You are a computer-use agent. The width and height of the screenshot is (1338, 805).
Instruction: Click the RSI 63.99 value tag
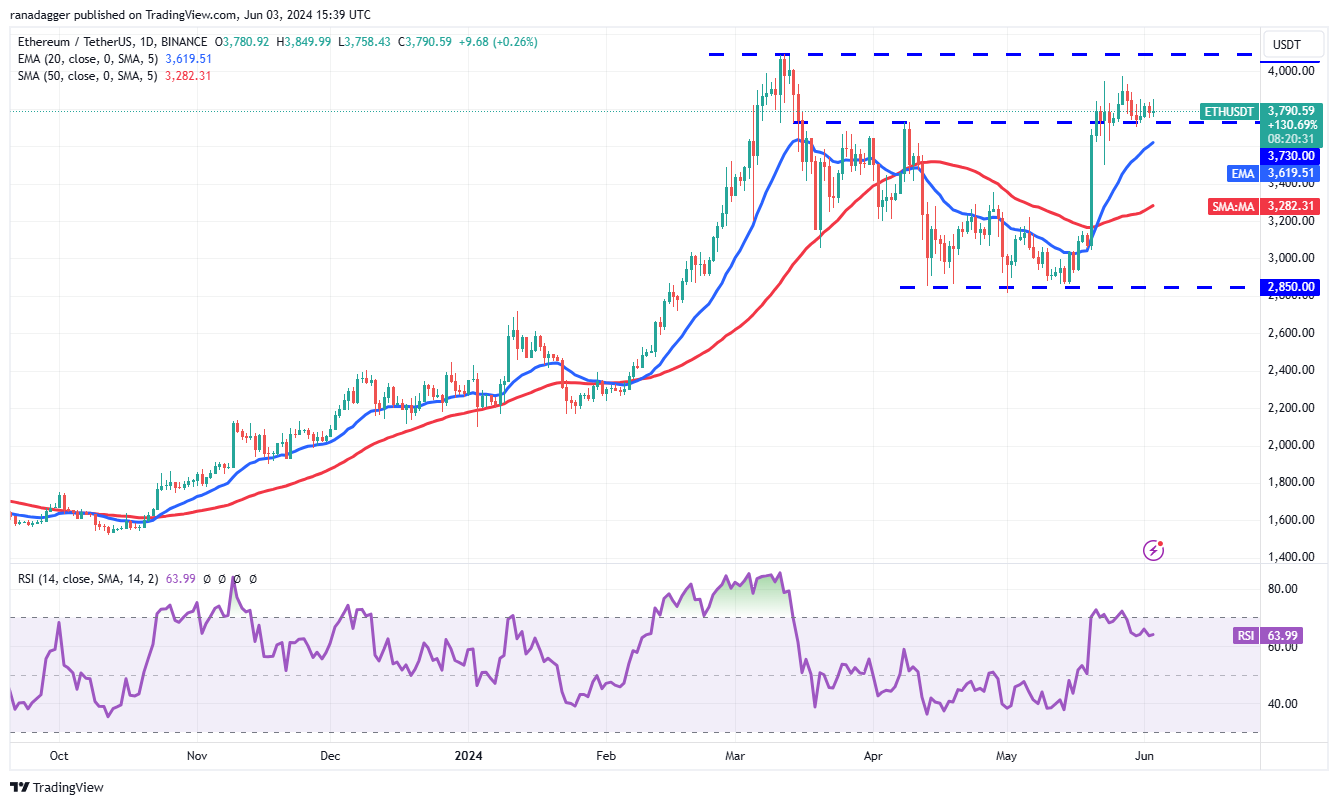[x=1293, y=635]
